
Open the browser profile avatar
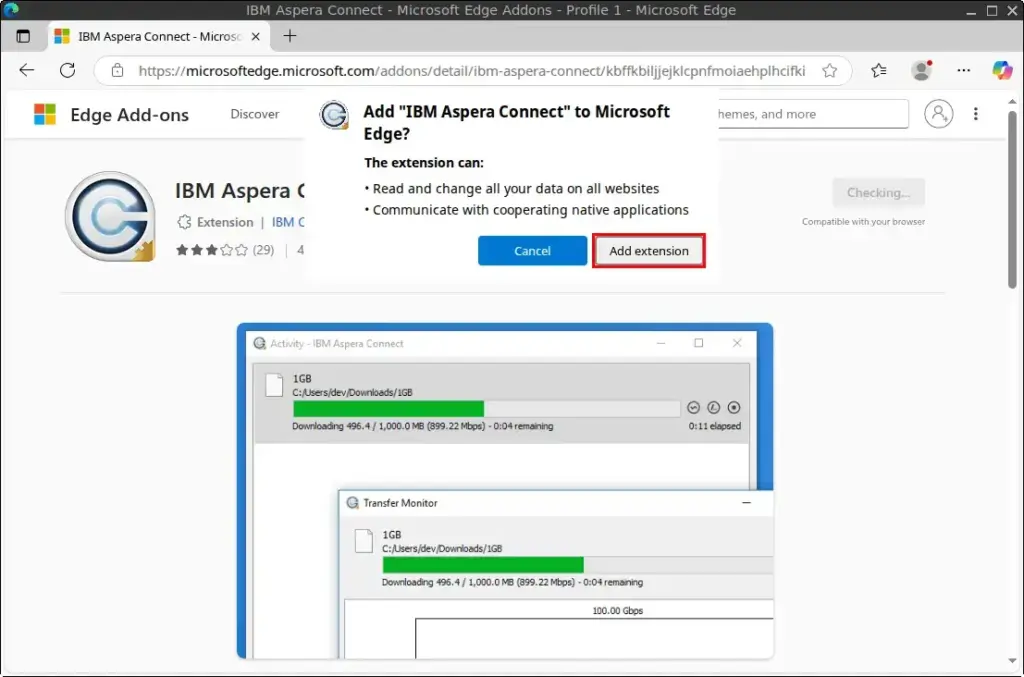point(921,71)
